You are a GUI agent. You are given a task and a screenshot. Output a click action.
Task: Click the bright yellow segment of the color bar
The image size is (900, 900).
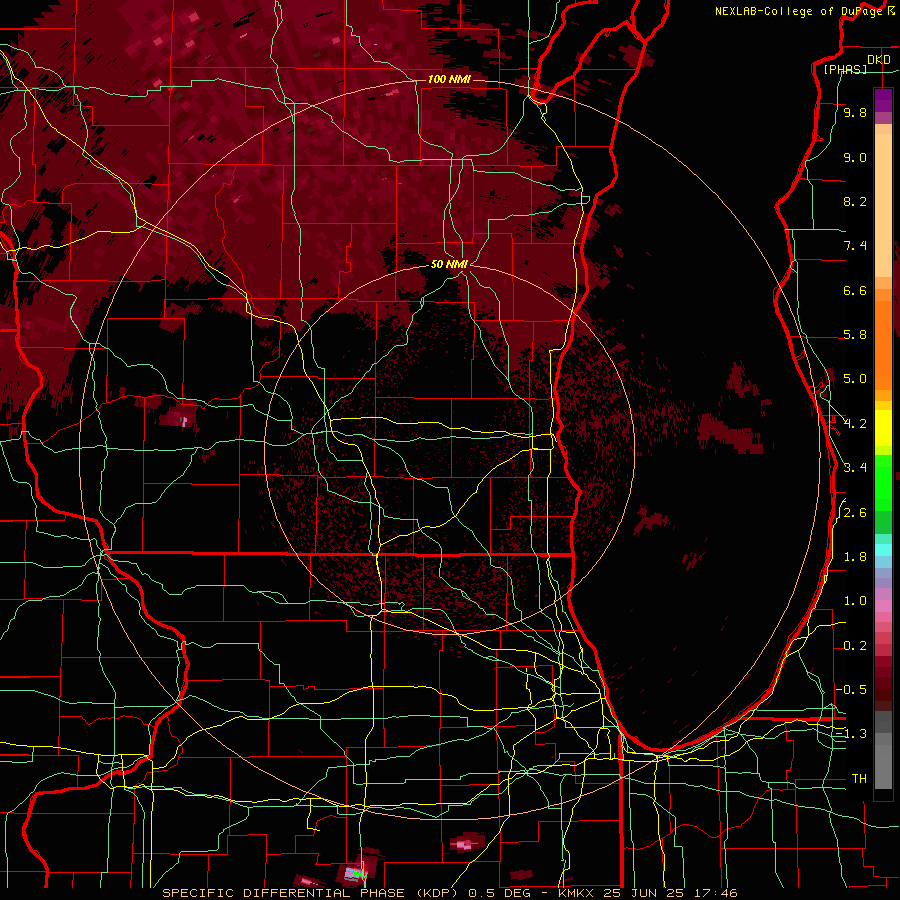[883, 428]
